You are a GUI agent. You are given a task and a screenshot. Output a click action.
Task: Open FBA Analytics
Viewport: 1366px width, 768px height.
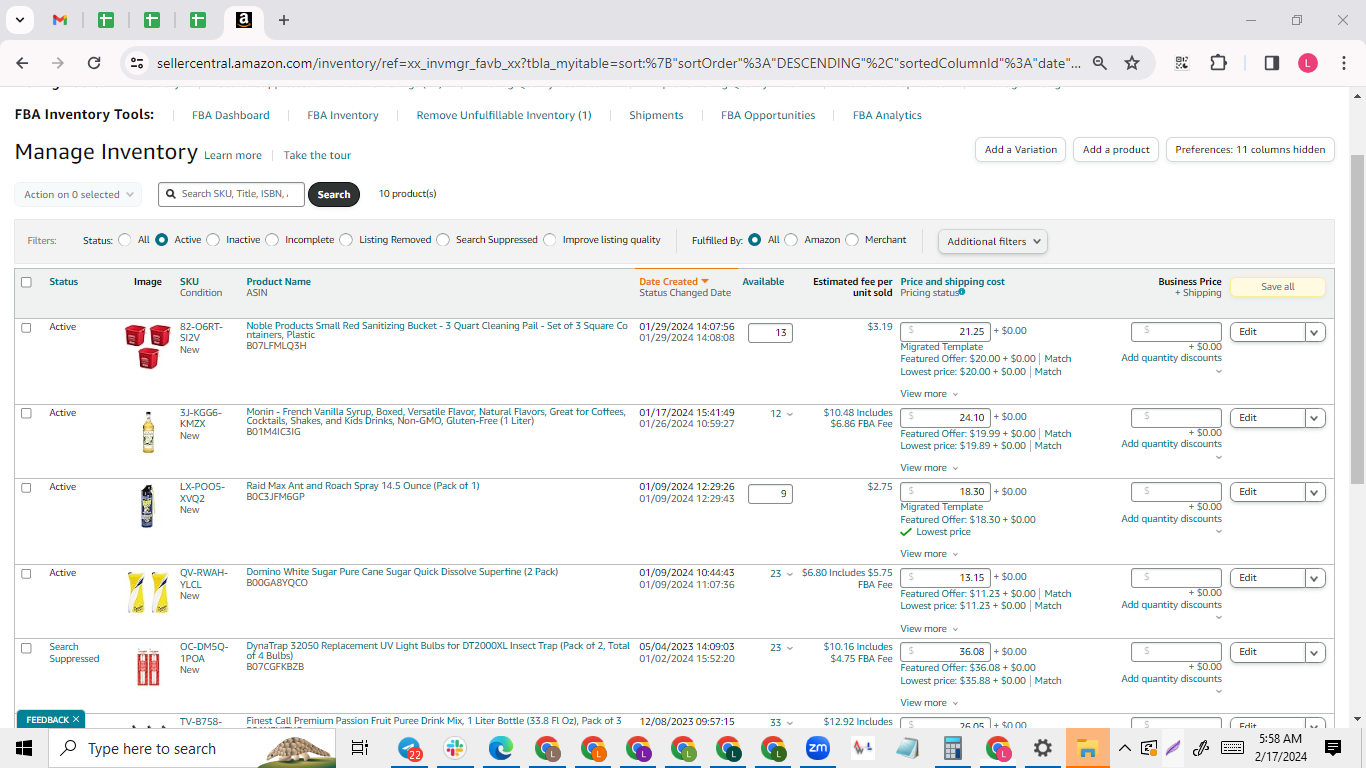coord(887,115)
